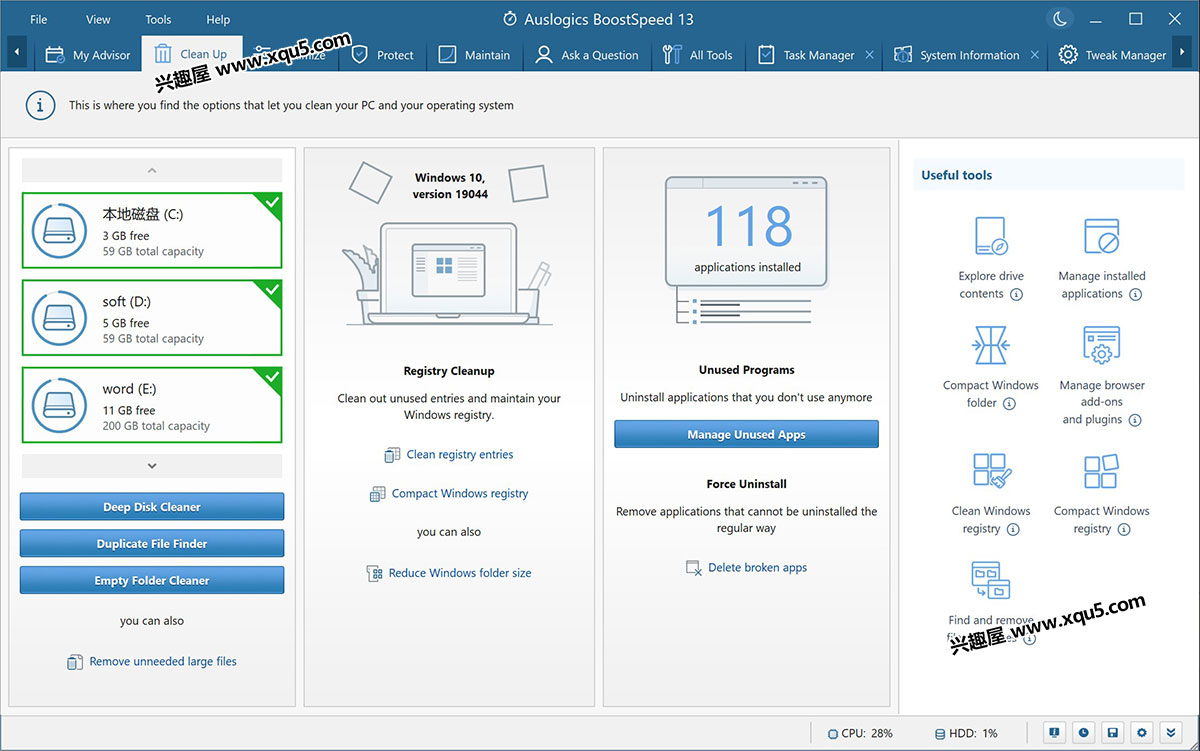The height and width of the screenshot is (751, 1200).
Task: Close the Task Manager tab
Action: [869, 55]
